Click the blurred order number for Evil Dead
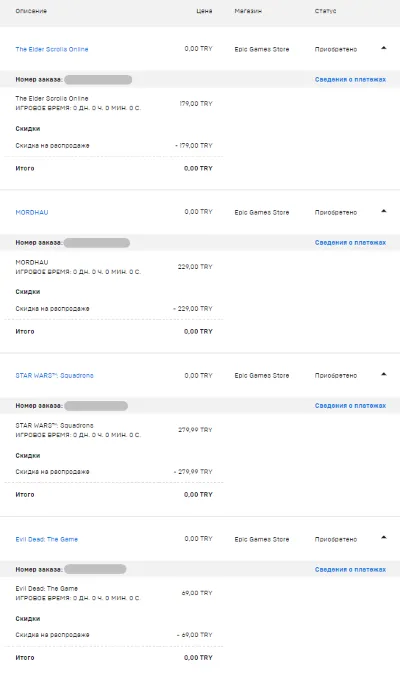The width and height of the screenshot is (400, 673). tap(95, 569)
